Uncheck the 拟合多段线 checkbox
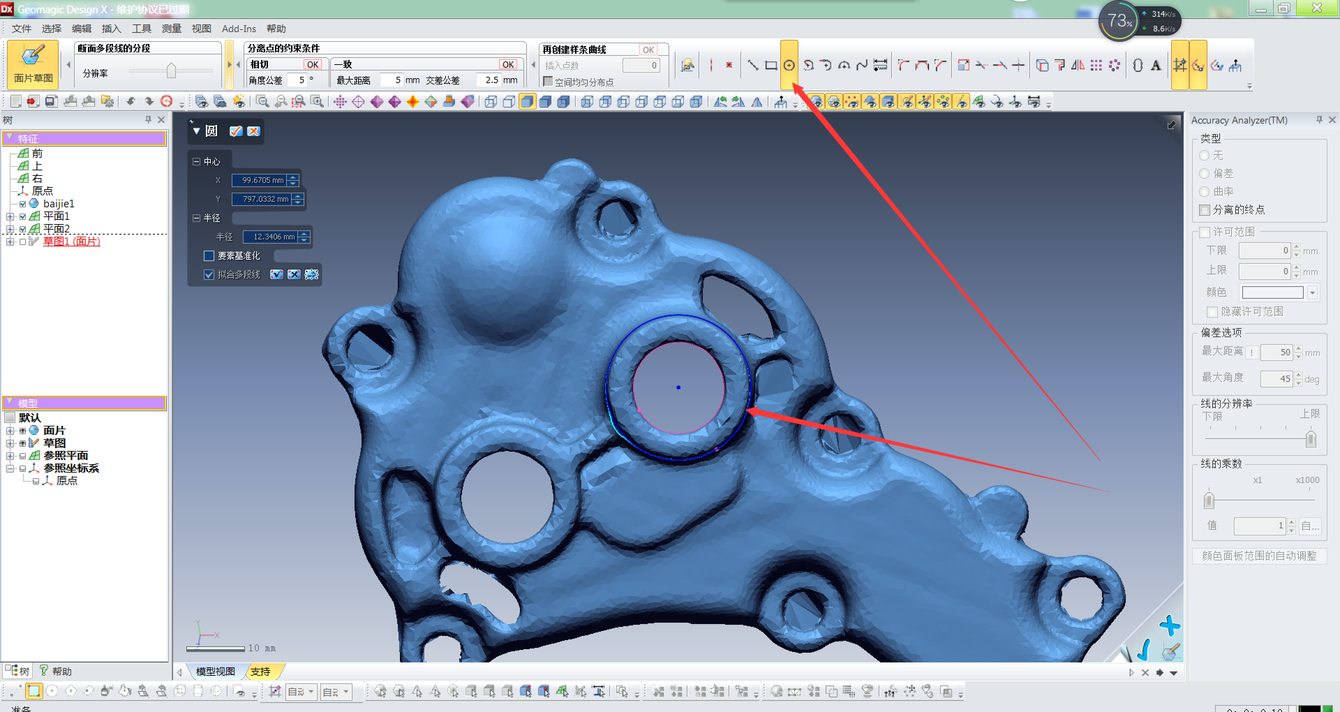Viewport: 1340px width, 712px height. (209, 274)
